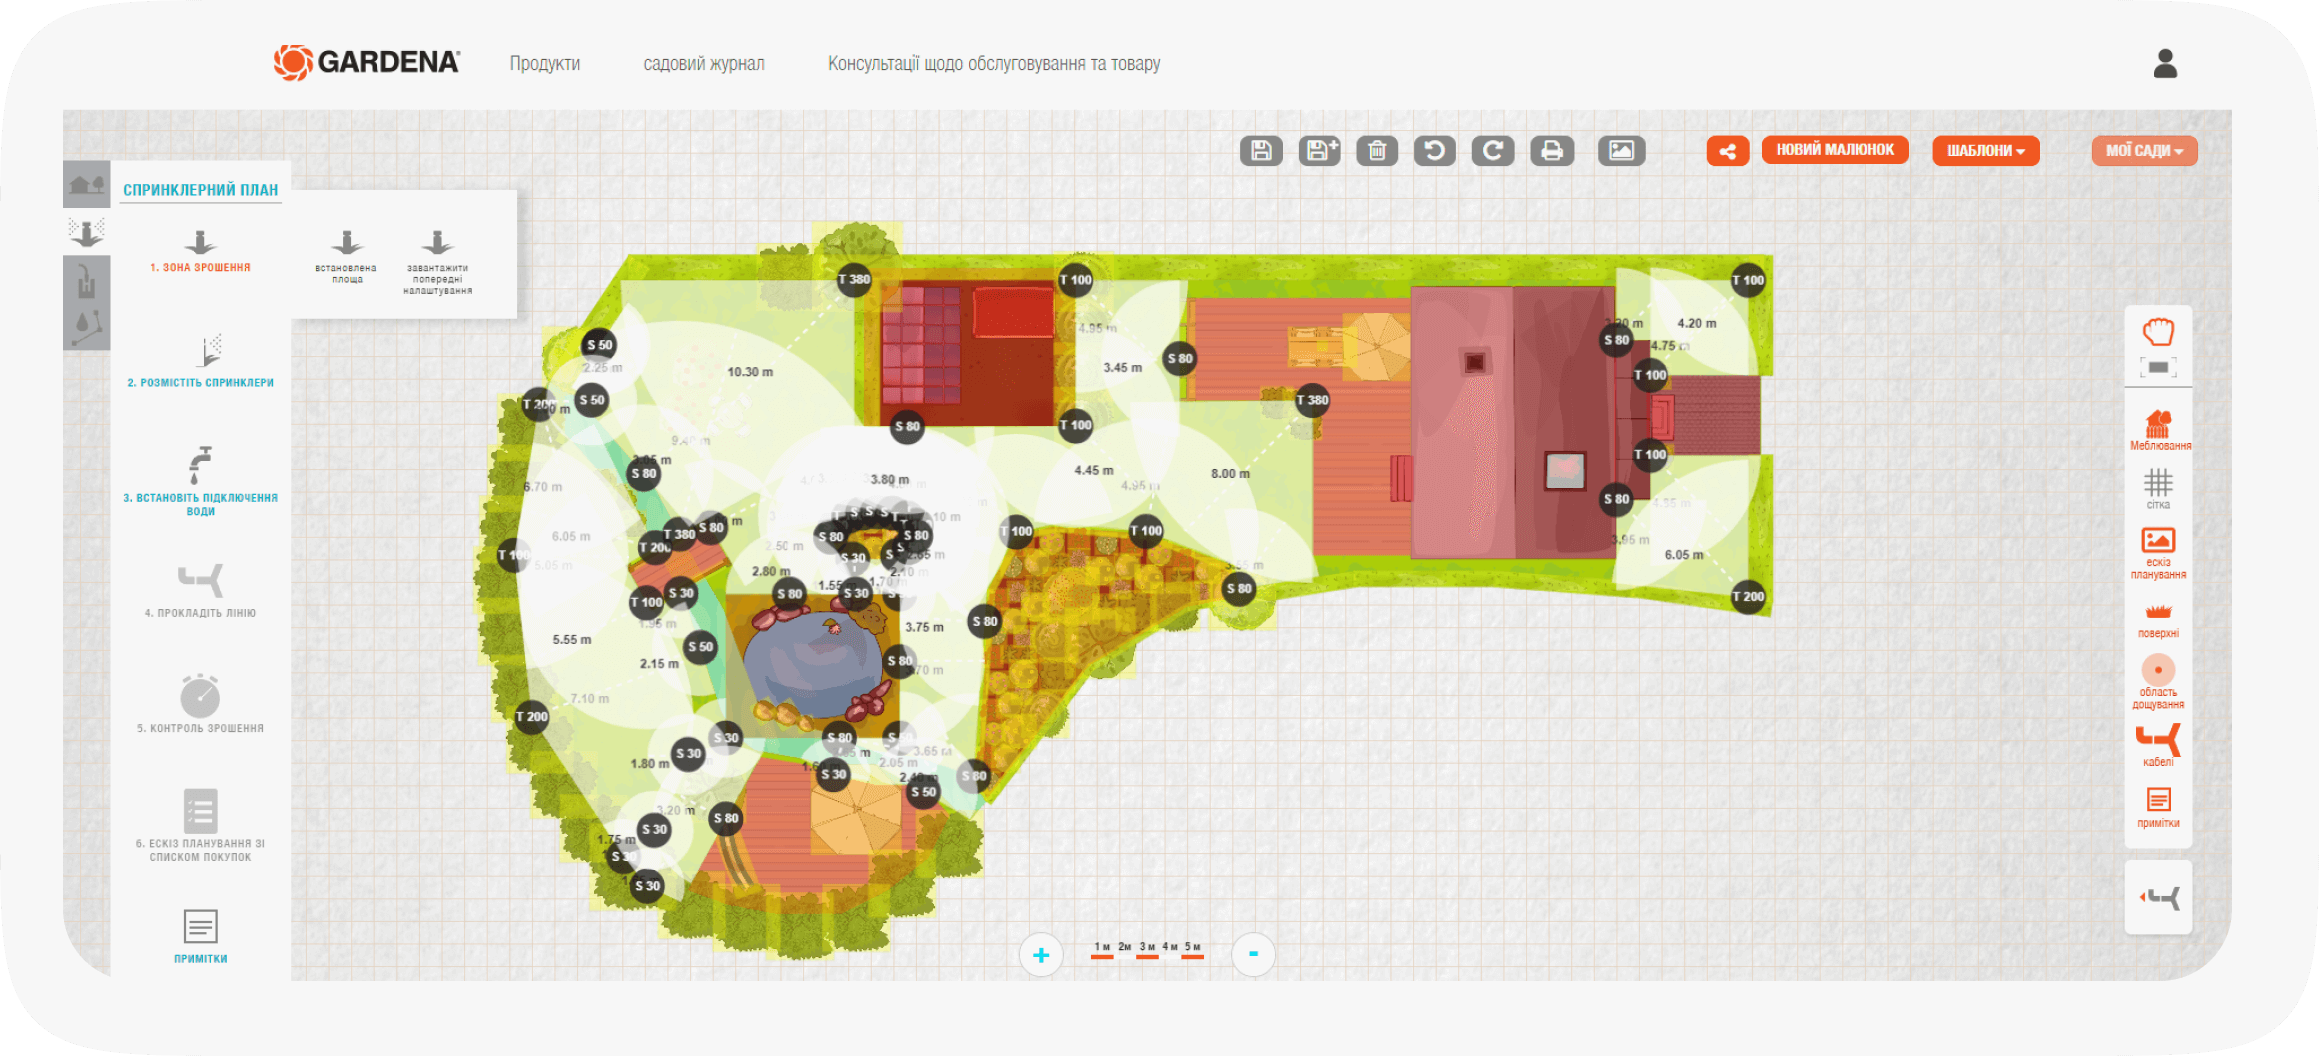Viewport: 2319px width, 1056px height.
Task: Choose завантажити попередні налаштування option
Action: [437, 263]
